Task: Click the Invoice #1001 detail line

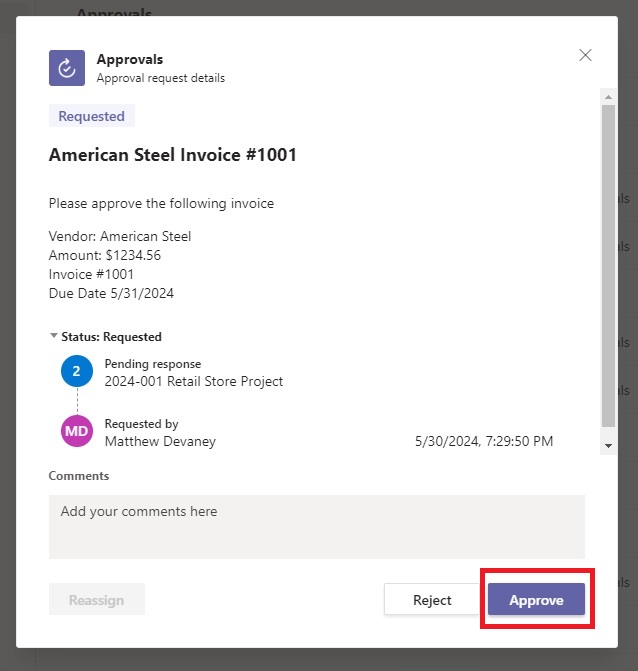Action: tap(91, 274)
